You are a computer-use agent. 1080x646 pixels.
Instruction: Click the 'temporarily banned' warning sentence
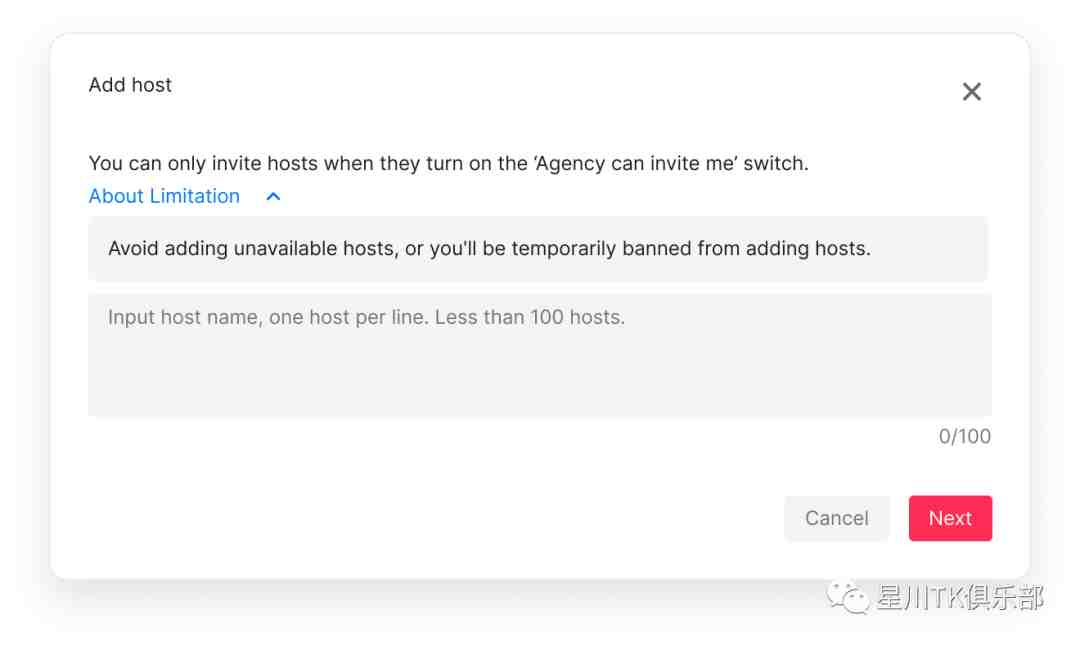(489, 248)
